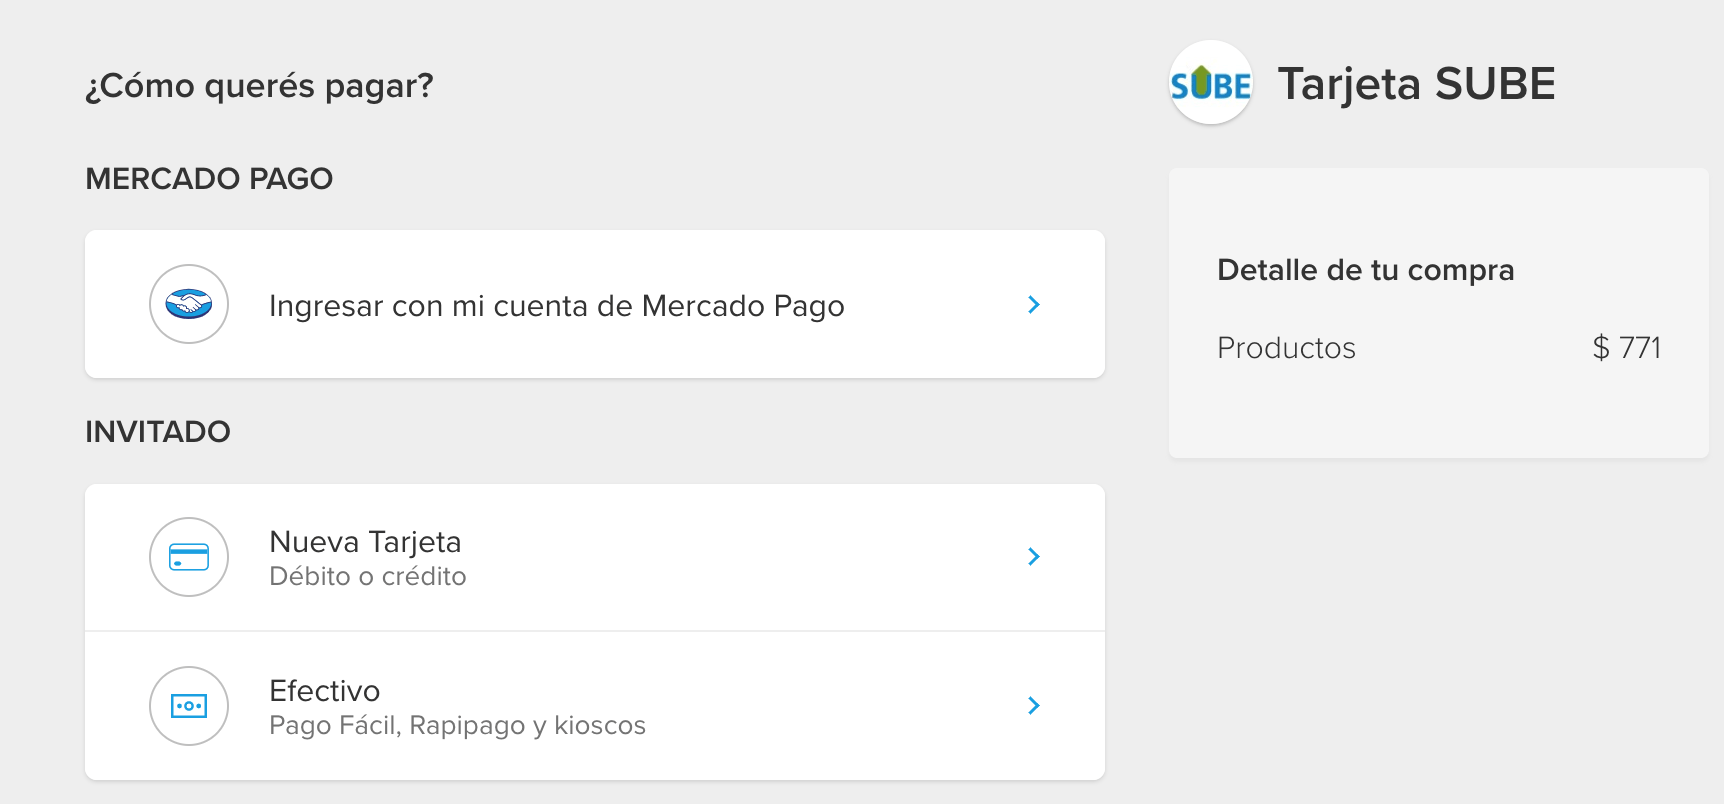This screenshot has height=804, width=1724.
Task: Click the Productos label
Action: pos(1286,348)
